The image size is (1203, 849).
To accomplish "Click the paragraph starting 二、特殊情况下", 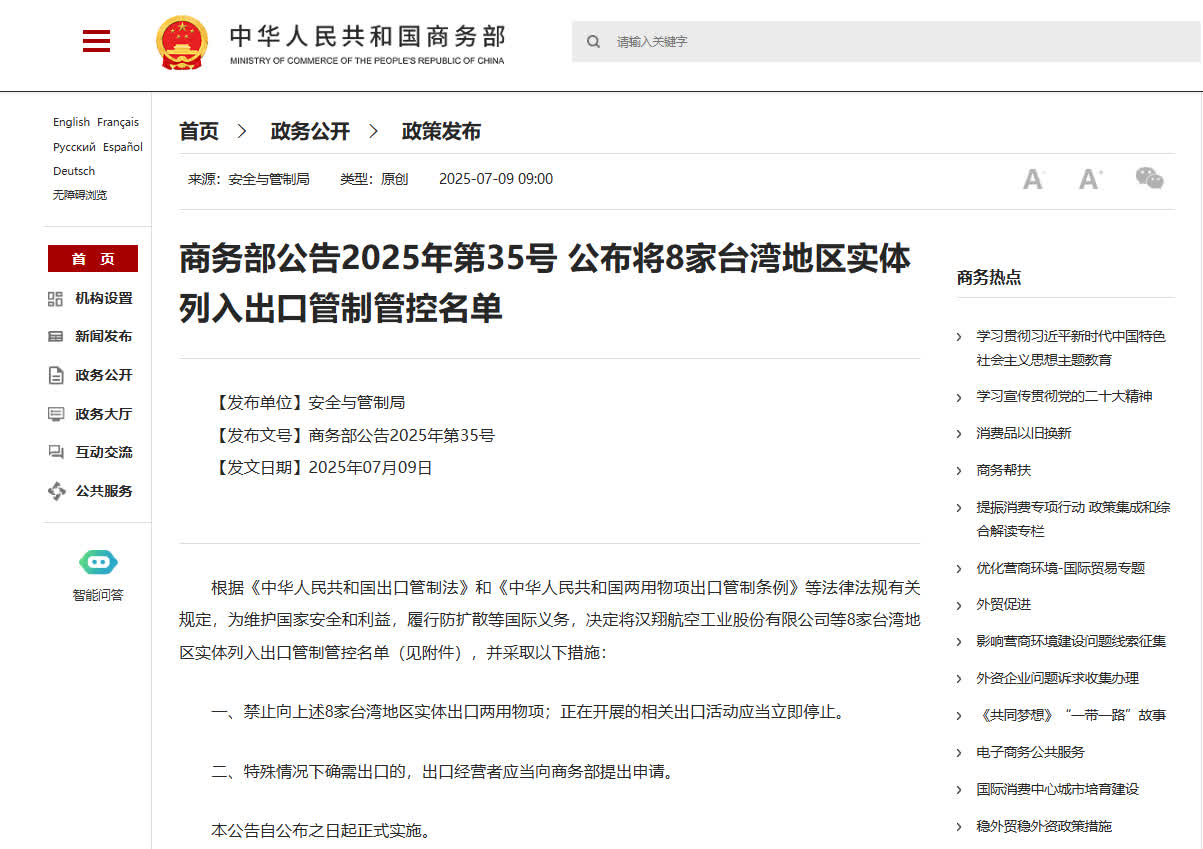I will coord(442,771).
